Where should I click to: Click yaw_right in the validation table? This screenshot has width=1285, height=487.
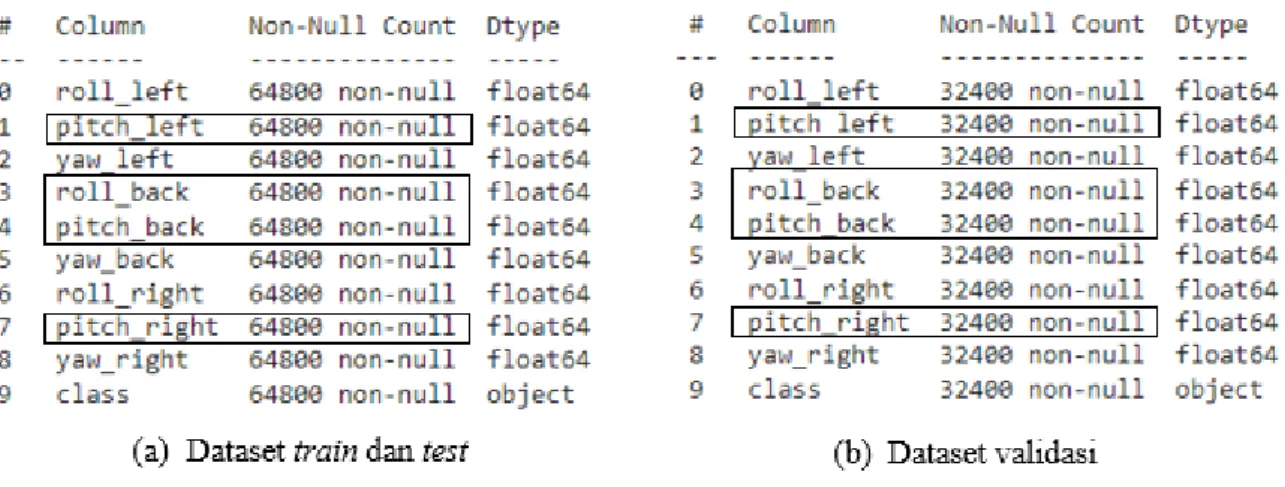(813, 355)
